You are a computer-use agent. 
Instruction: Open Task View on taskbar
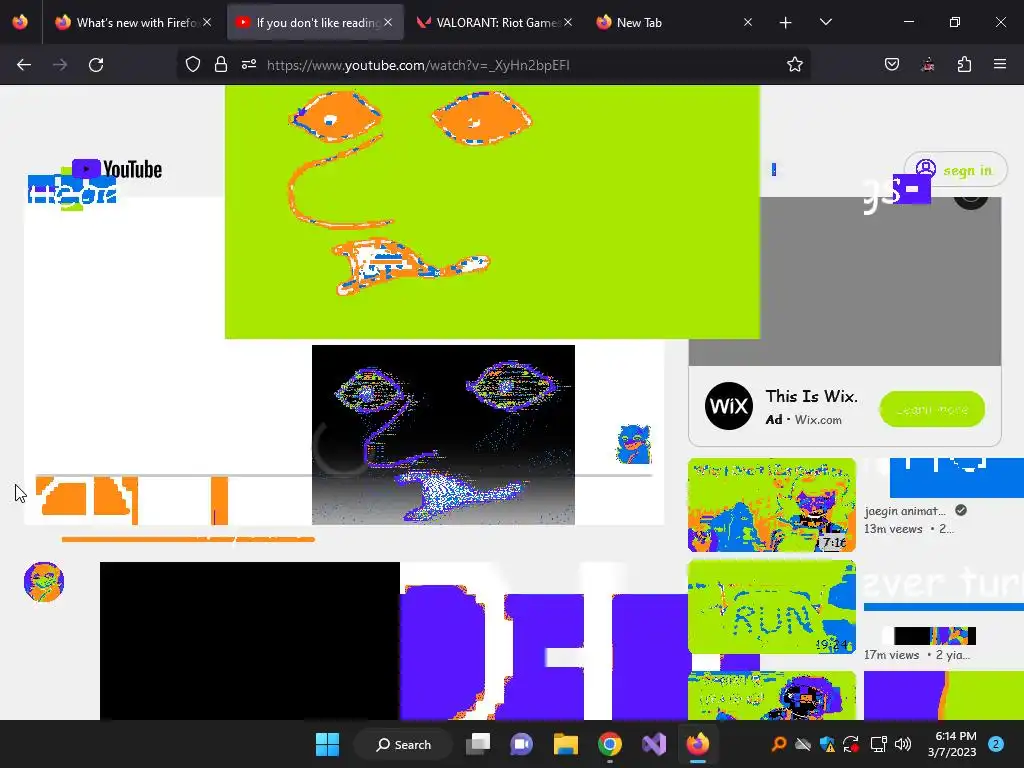click(478, 744)
